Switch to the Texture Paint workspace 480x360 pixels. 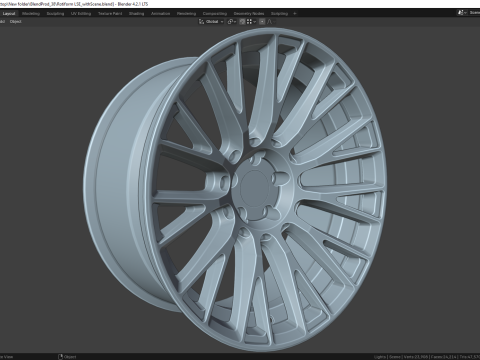(110, 14)
